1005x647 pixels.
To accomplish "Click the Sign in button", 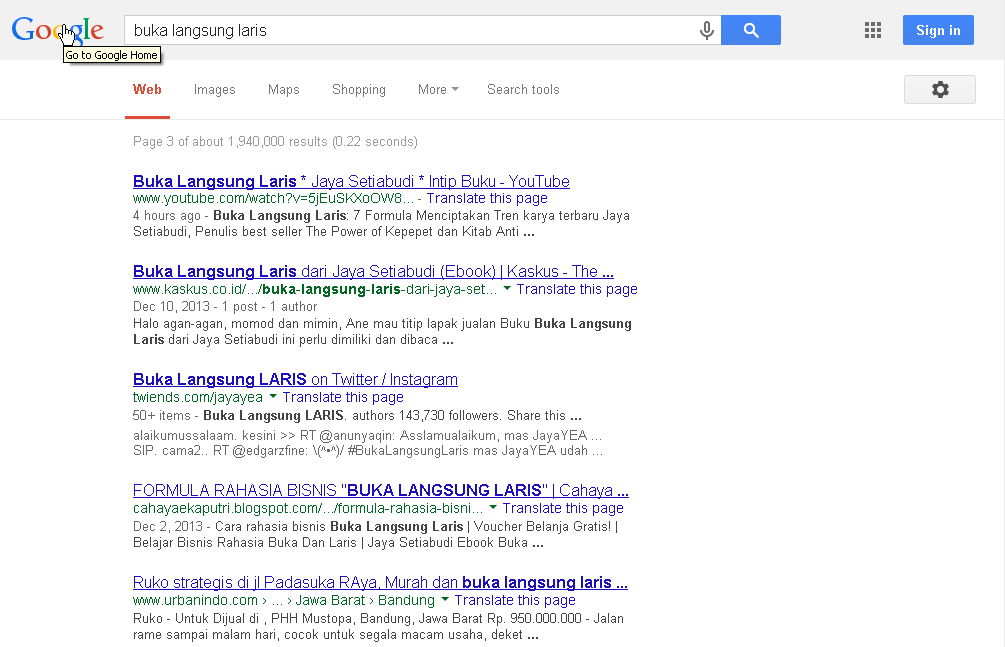I will point(938,30).
